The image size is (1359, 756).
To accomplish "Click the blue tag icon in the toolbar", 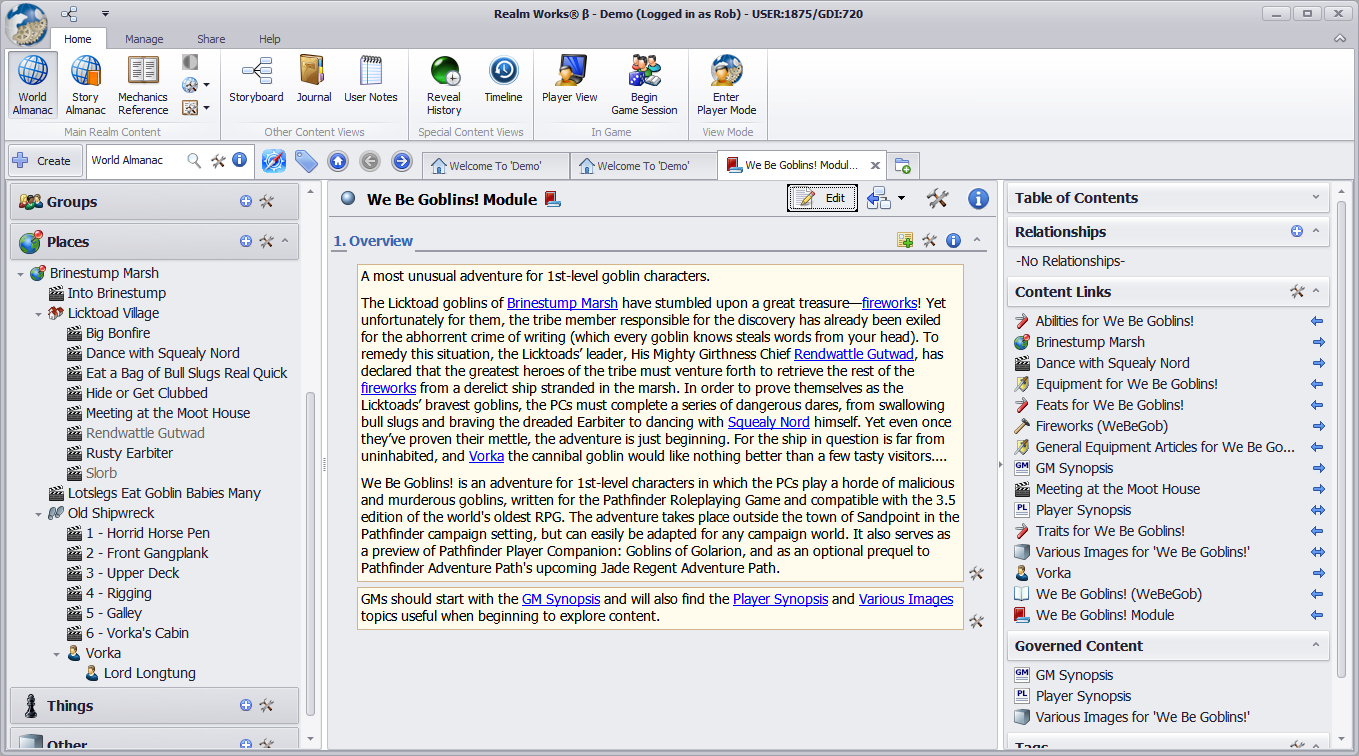I will (306, 161).
